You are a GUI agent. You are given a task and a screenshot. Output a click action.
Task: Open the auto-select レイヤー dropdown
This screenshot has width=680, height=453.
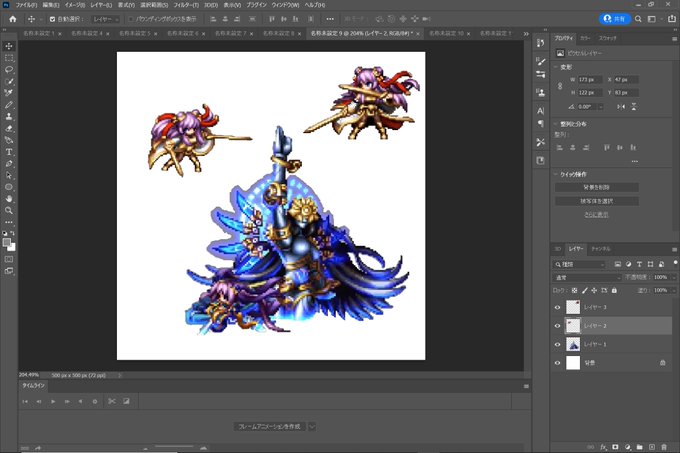[104, 19]
